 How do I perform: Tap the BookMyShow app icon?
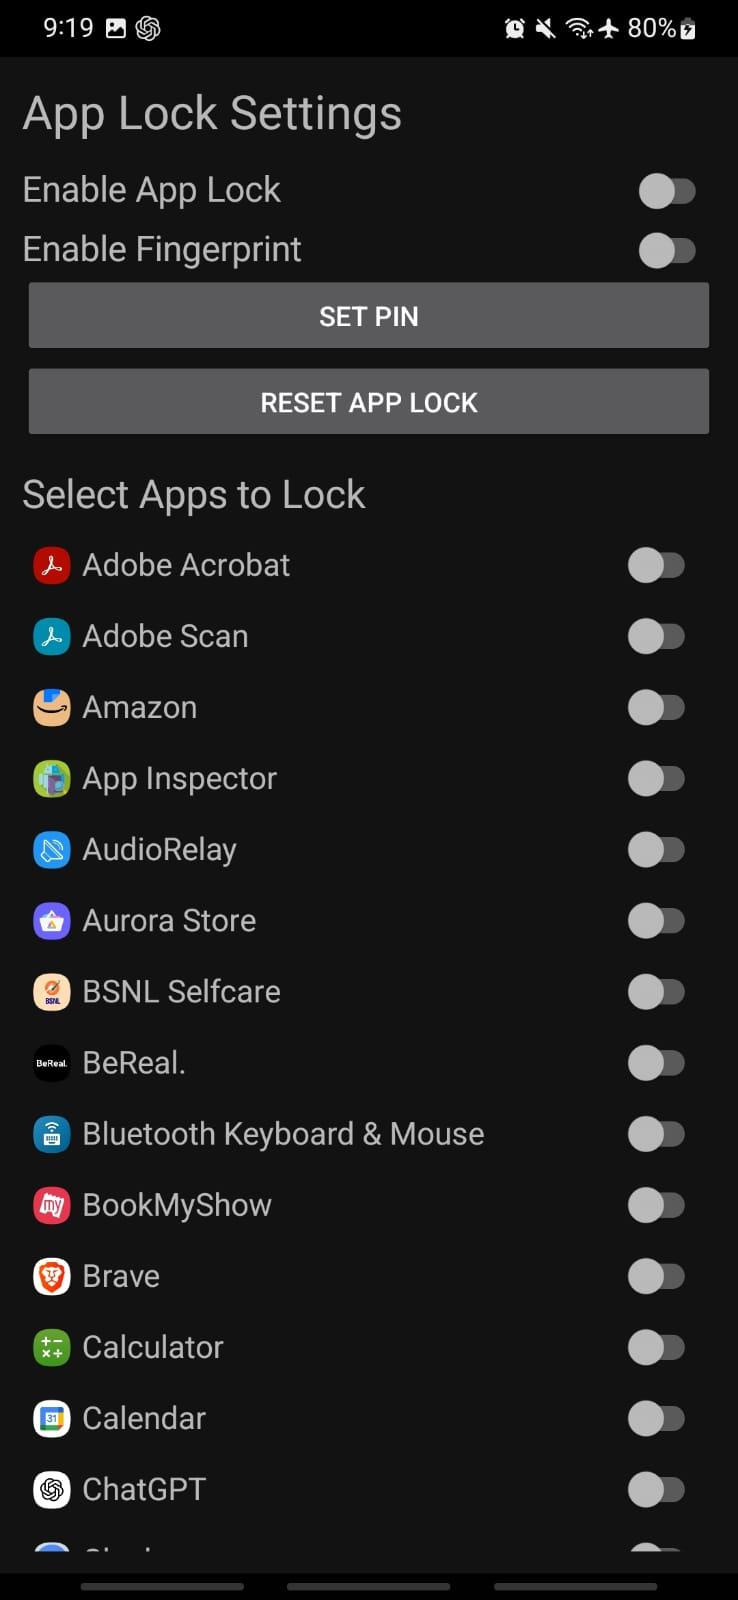(52, 1205)
